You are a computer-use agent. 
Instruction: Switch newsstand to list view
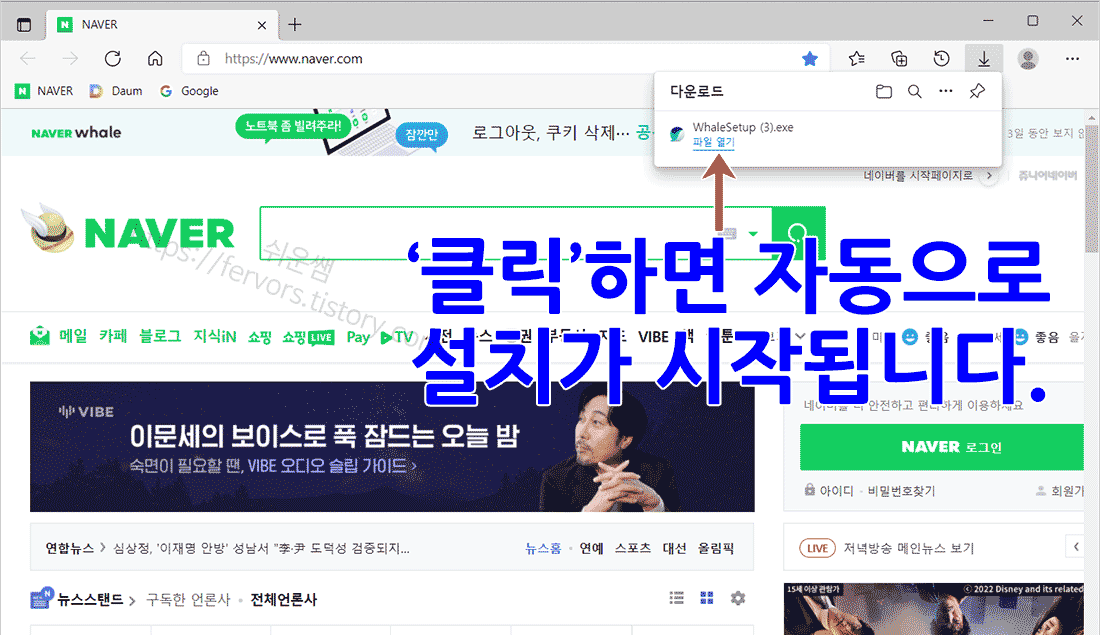coord(676,598)
